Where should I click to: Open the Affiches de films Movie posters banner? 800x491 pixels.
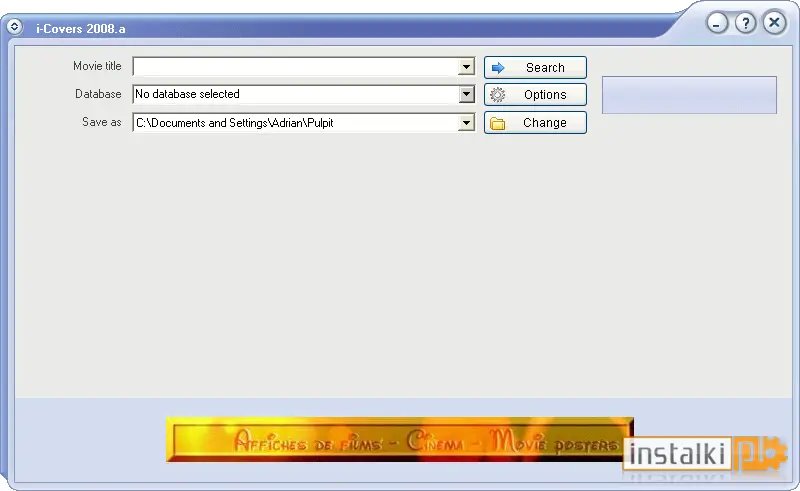coord(399,439)
